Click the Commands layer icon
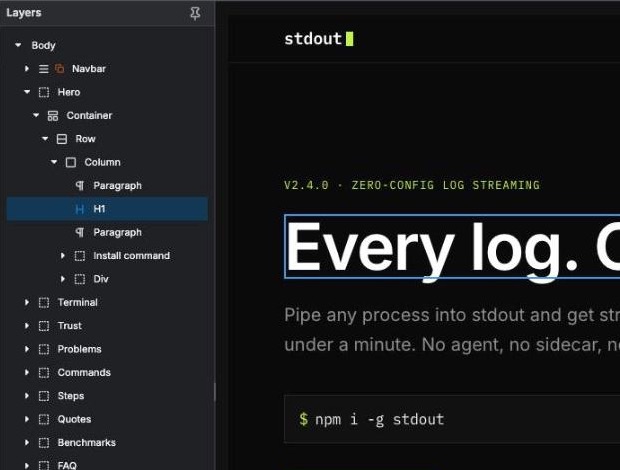The width and height of the screenshot is (620, 470). (44, 373)
